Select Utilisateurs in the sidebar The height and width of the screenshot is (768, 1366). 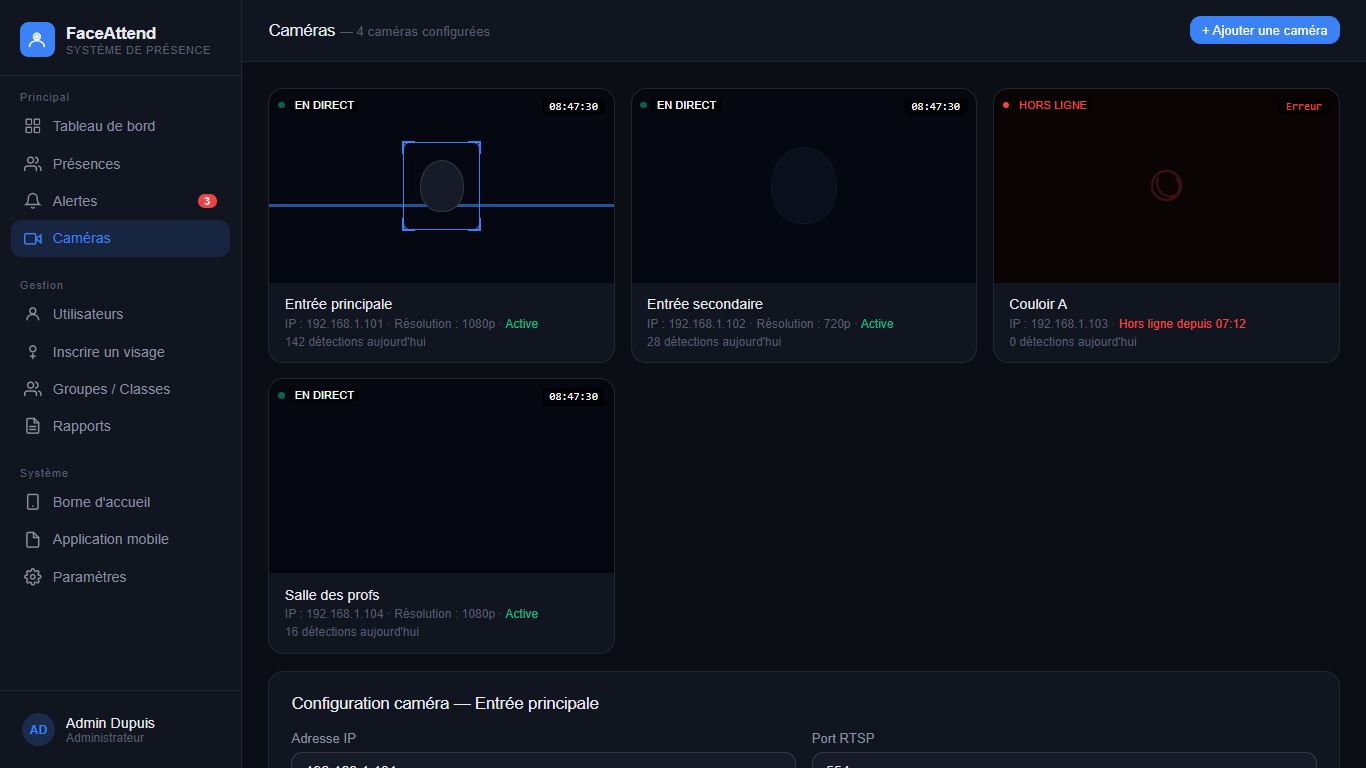[120, 314]
